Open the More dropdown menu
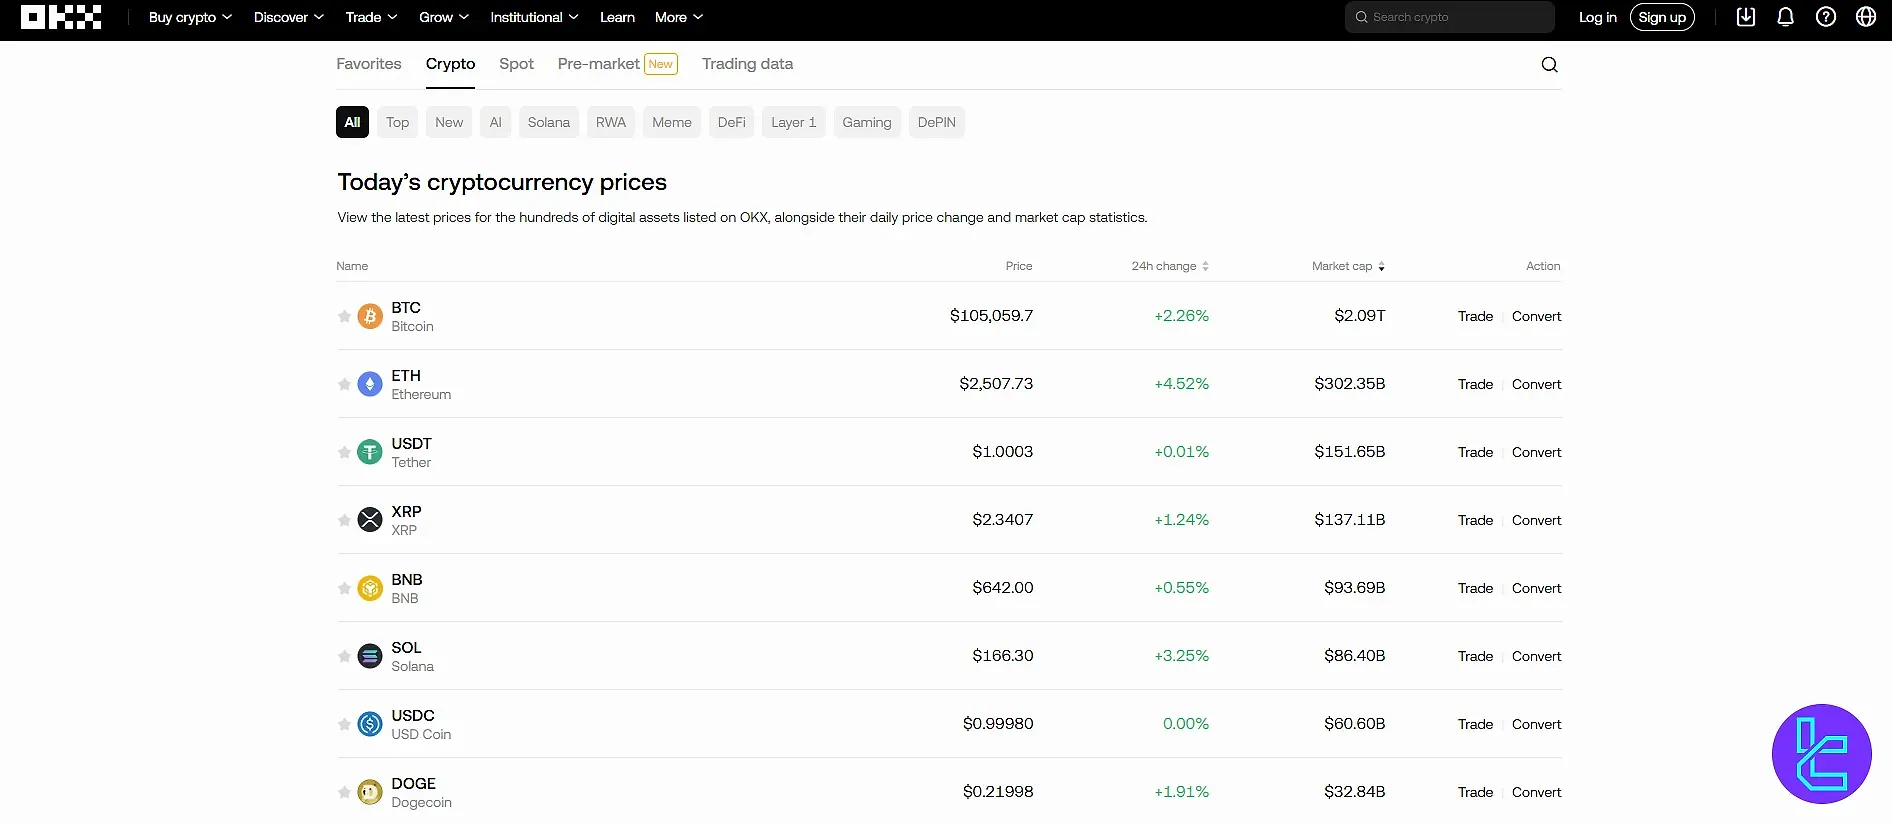This screenshot has width=1892, height=824. [x=678, y=17]
